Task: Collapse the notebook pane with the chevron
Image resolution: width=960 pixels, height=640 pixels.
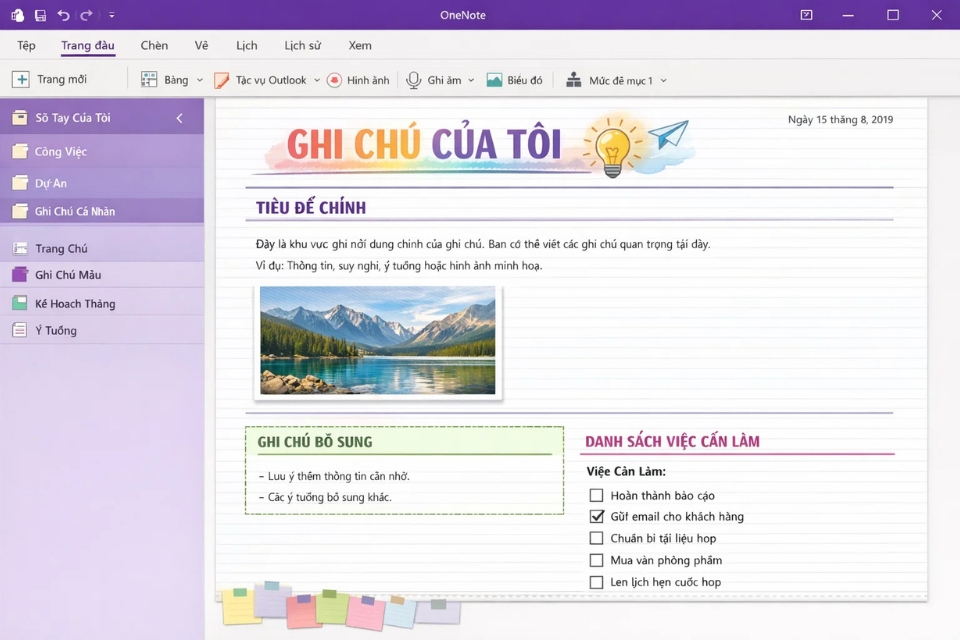Action: coord(179,117)
